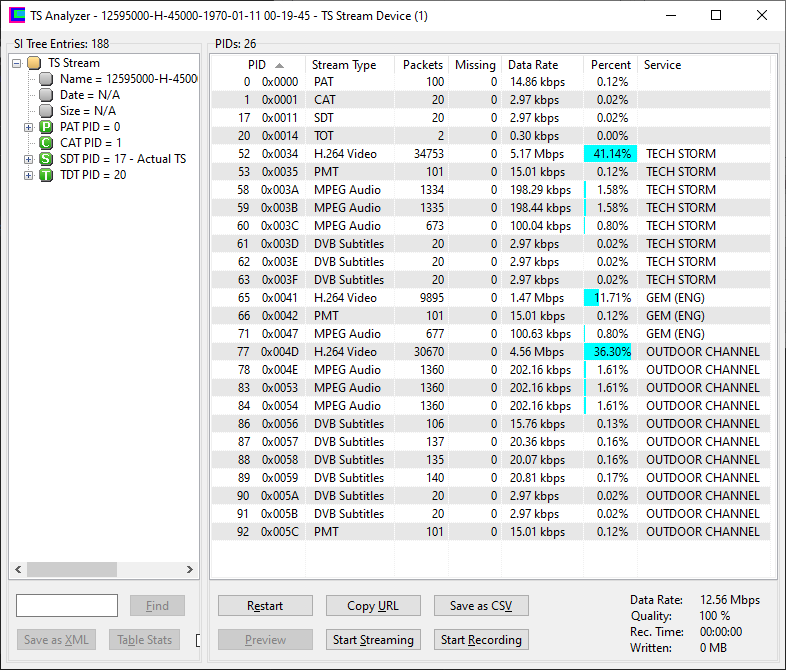Sort by the Data Rate column header

(533, 65)
